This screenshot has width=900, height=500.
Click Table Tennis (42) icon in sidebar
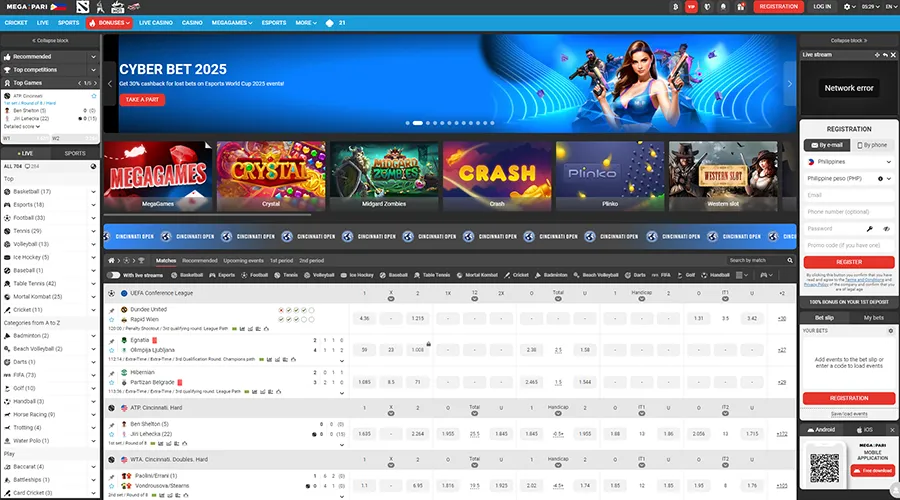(x=7, y=284)
